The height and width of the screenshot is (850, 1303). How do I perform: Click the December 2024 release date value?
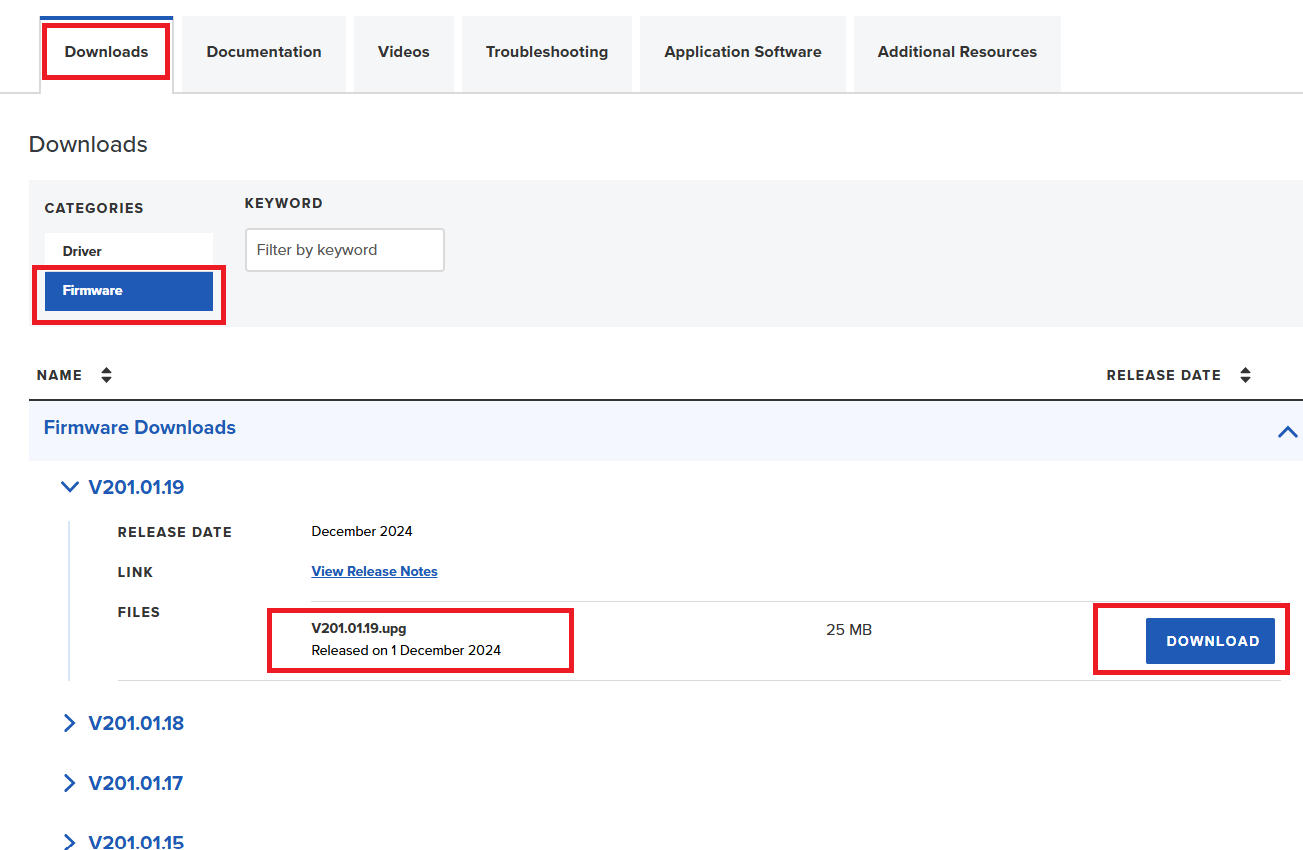[362, 531]
